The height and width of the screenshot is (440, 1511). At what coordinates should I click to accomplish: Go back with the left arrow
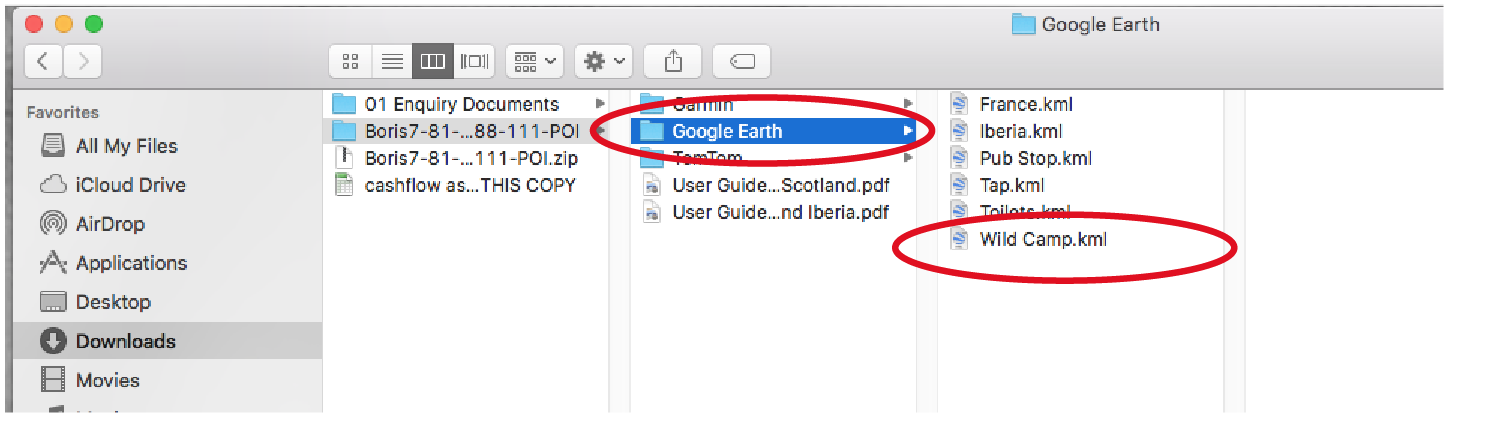point(43,62)
